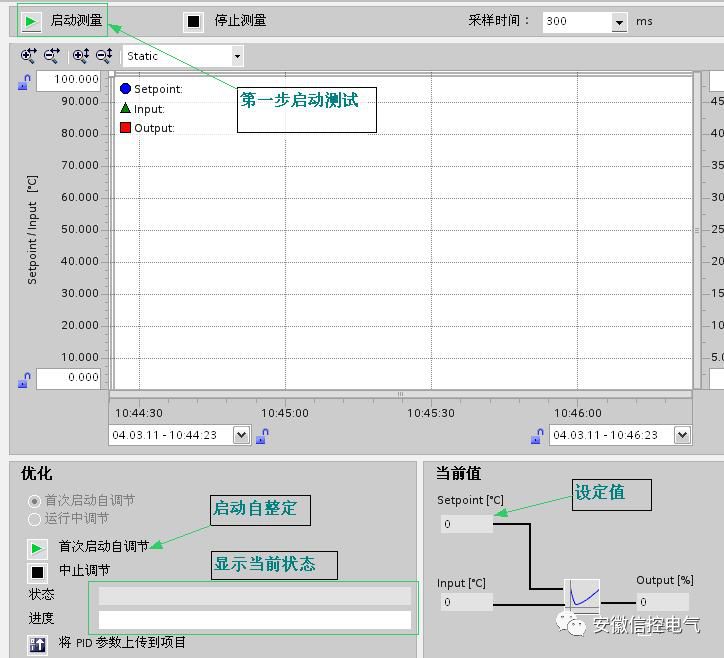Click the vertical splitter handle right of chart
724x658 pixels.
click(697, 230)
